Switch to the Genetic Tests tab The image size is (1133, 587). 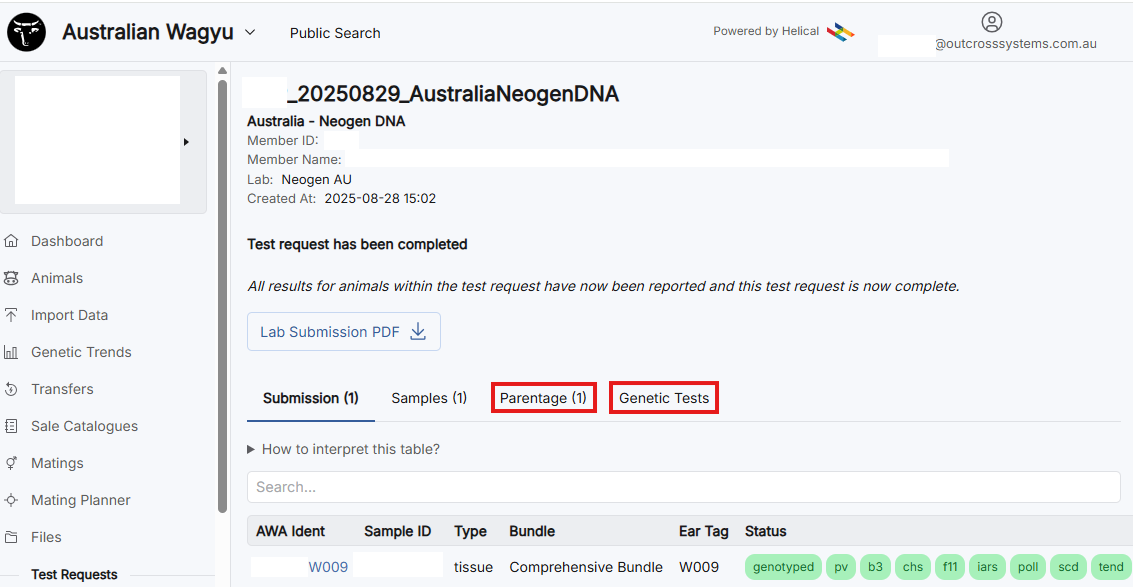(664, 398)
